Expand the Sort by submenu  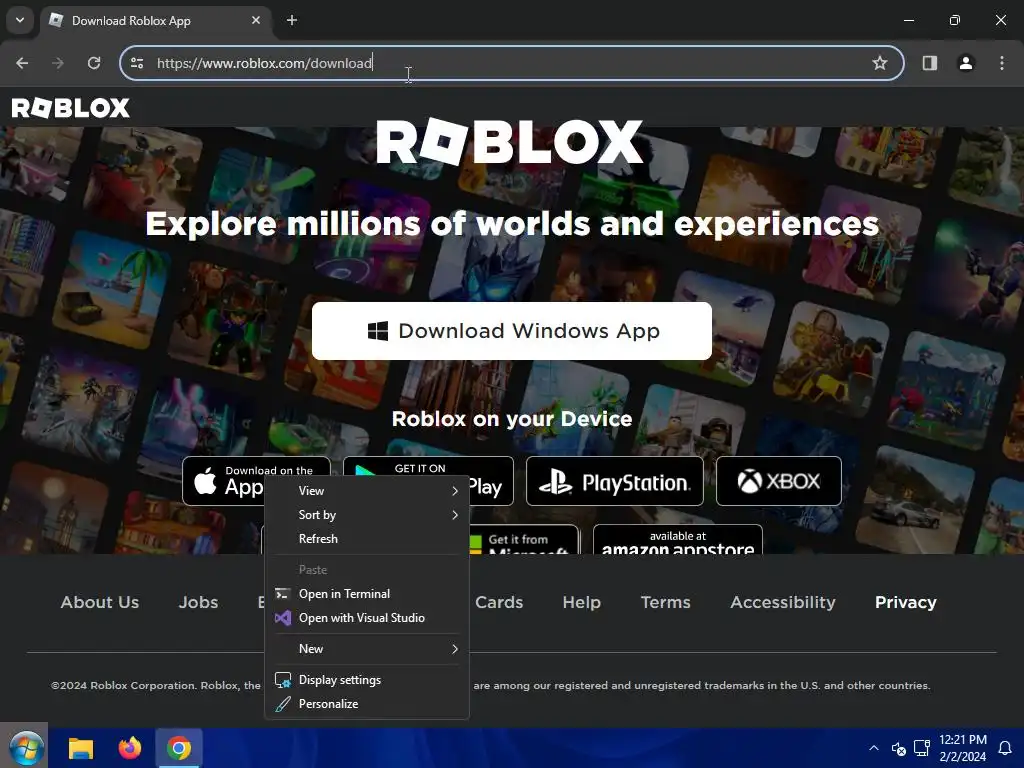click(x=366, y=515)
